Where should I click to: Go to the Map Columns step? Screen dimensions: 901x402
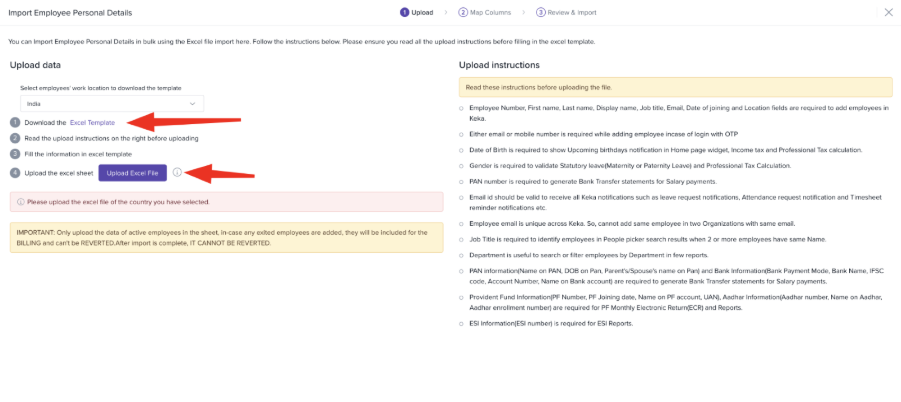click(x=492, y=13)
